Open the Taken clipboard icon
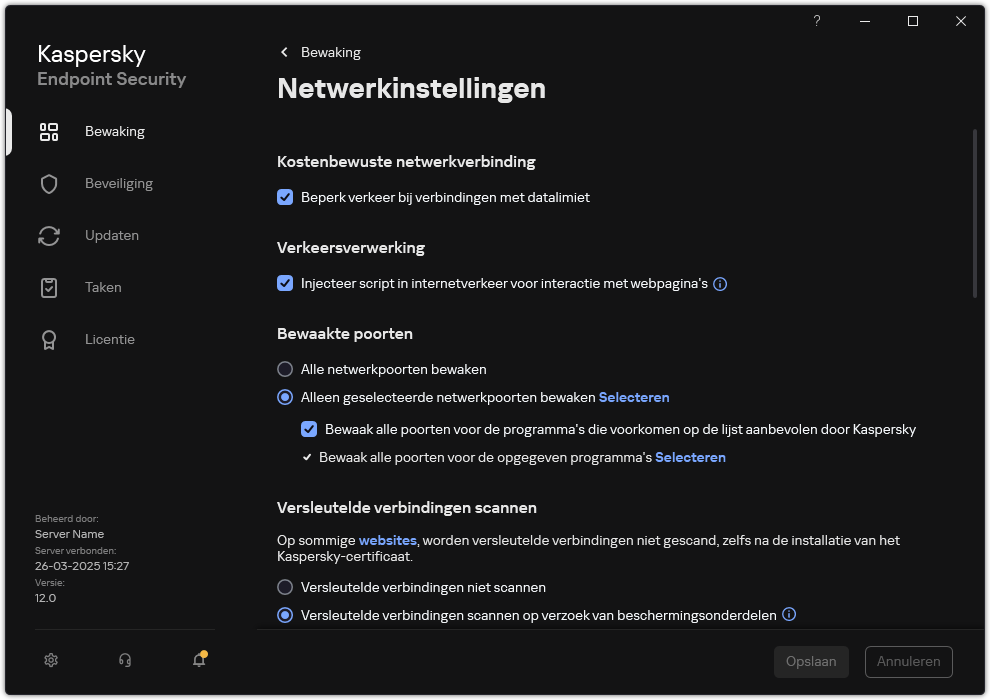The height and width of the screenshot is (700, 990). point(49,287)
